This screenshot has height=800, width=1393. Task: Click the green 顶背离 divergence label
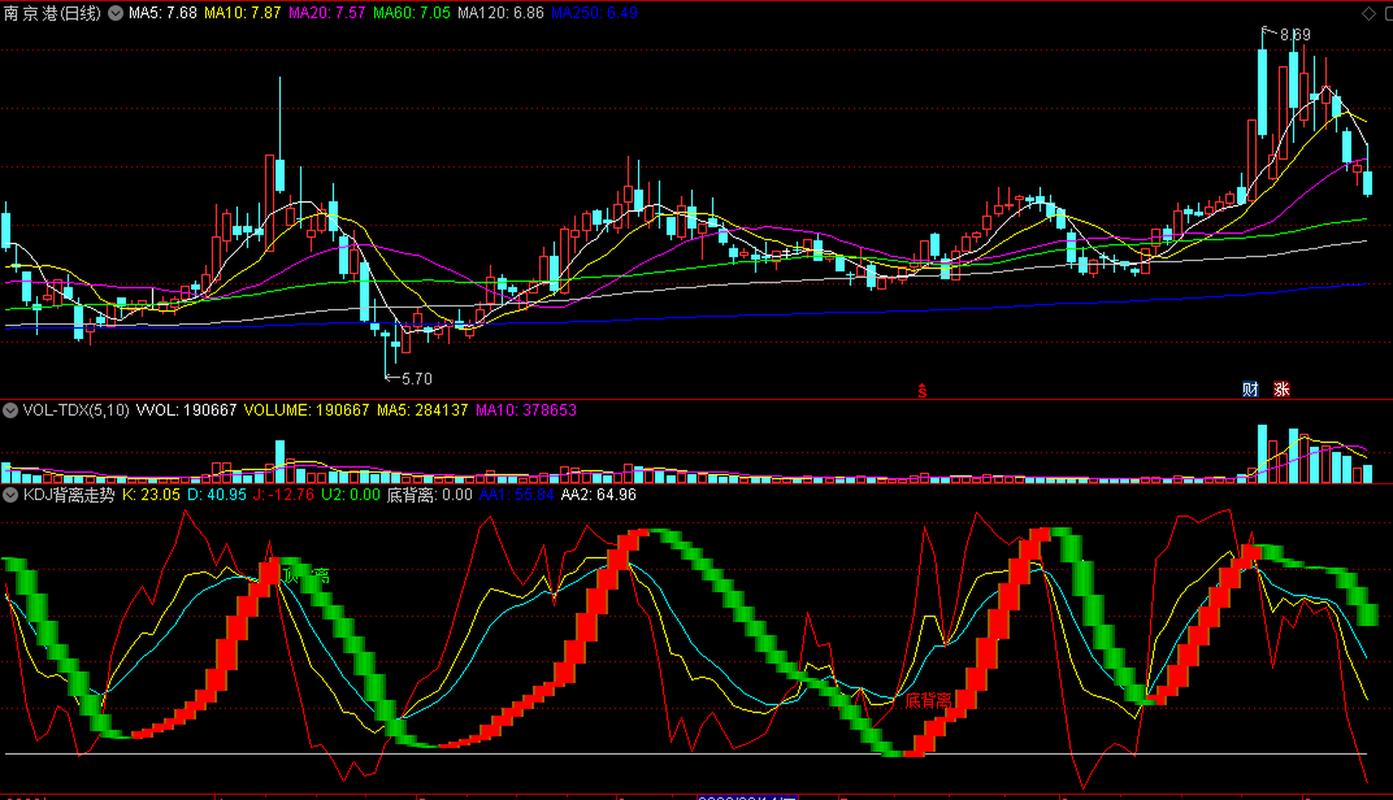(x=305, y=575)
